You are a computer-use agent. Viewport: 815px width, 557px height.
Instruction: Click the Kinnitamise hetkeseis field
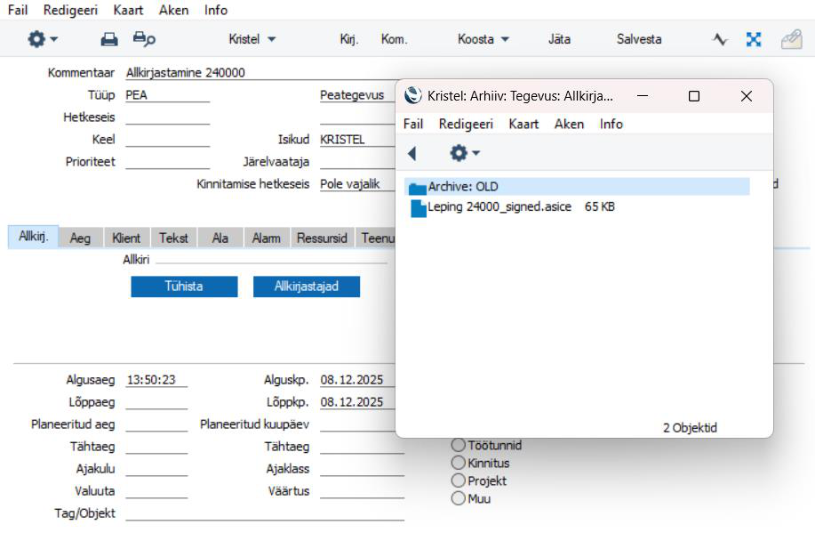(358, 184)
